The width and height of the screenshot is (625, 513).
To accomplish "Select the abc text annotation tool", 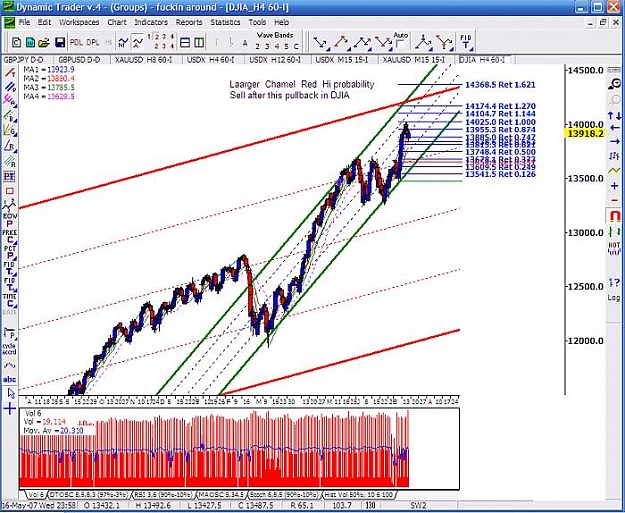I will coord(10,379).
